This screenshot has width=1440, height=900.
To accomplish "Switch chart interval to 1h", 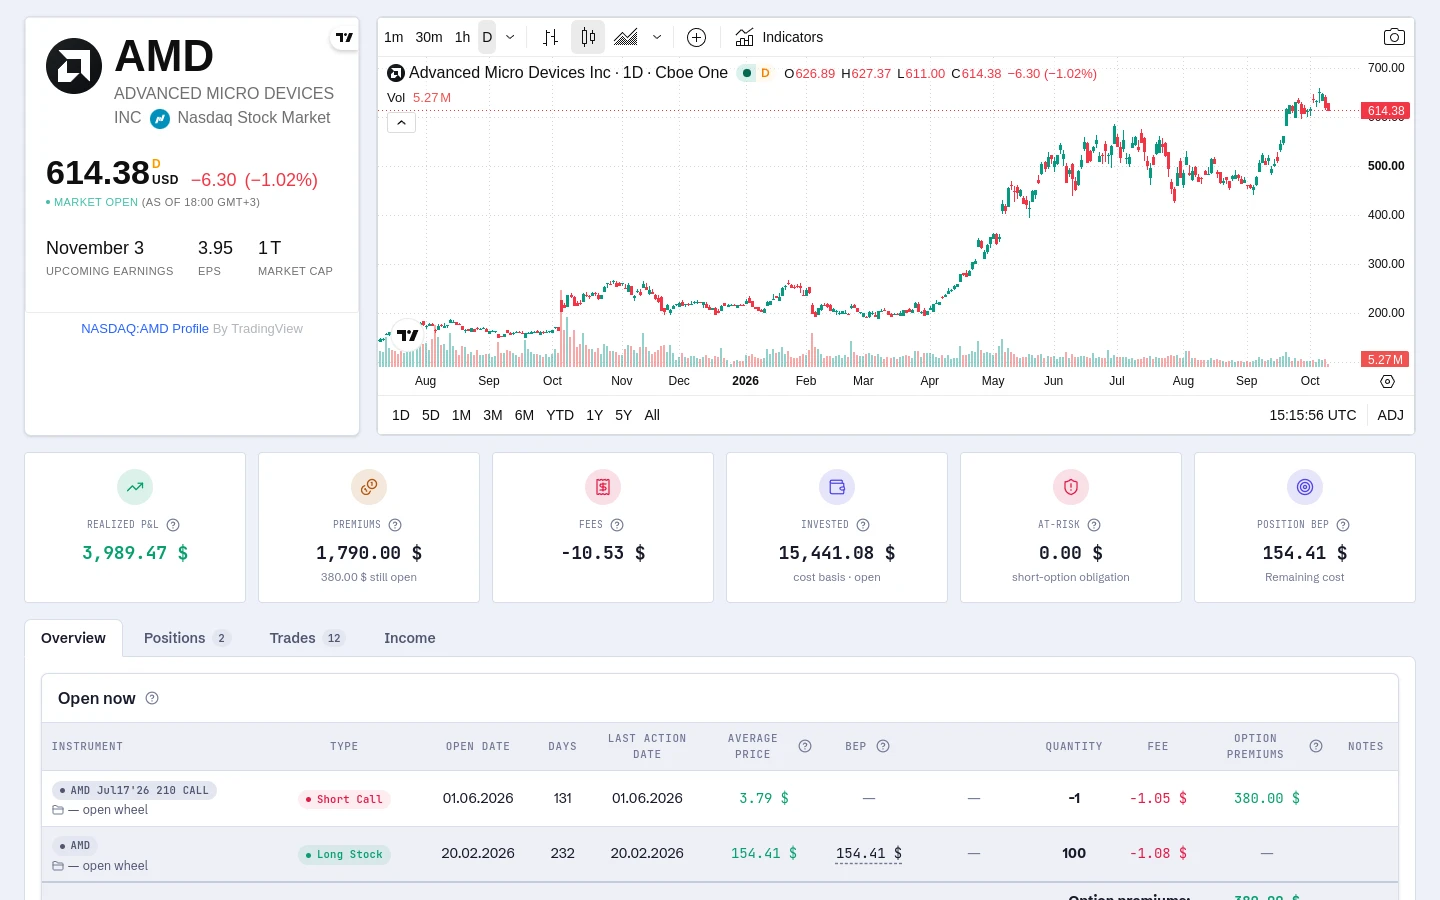I will tap(462, 37).
